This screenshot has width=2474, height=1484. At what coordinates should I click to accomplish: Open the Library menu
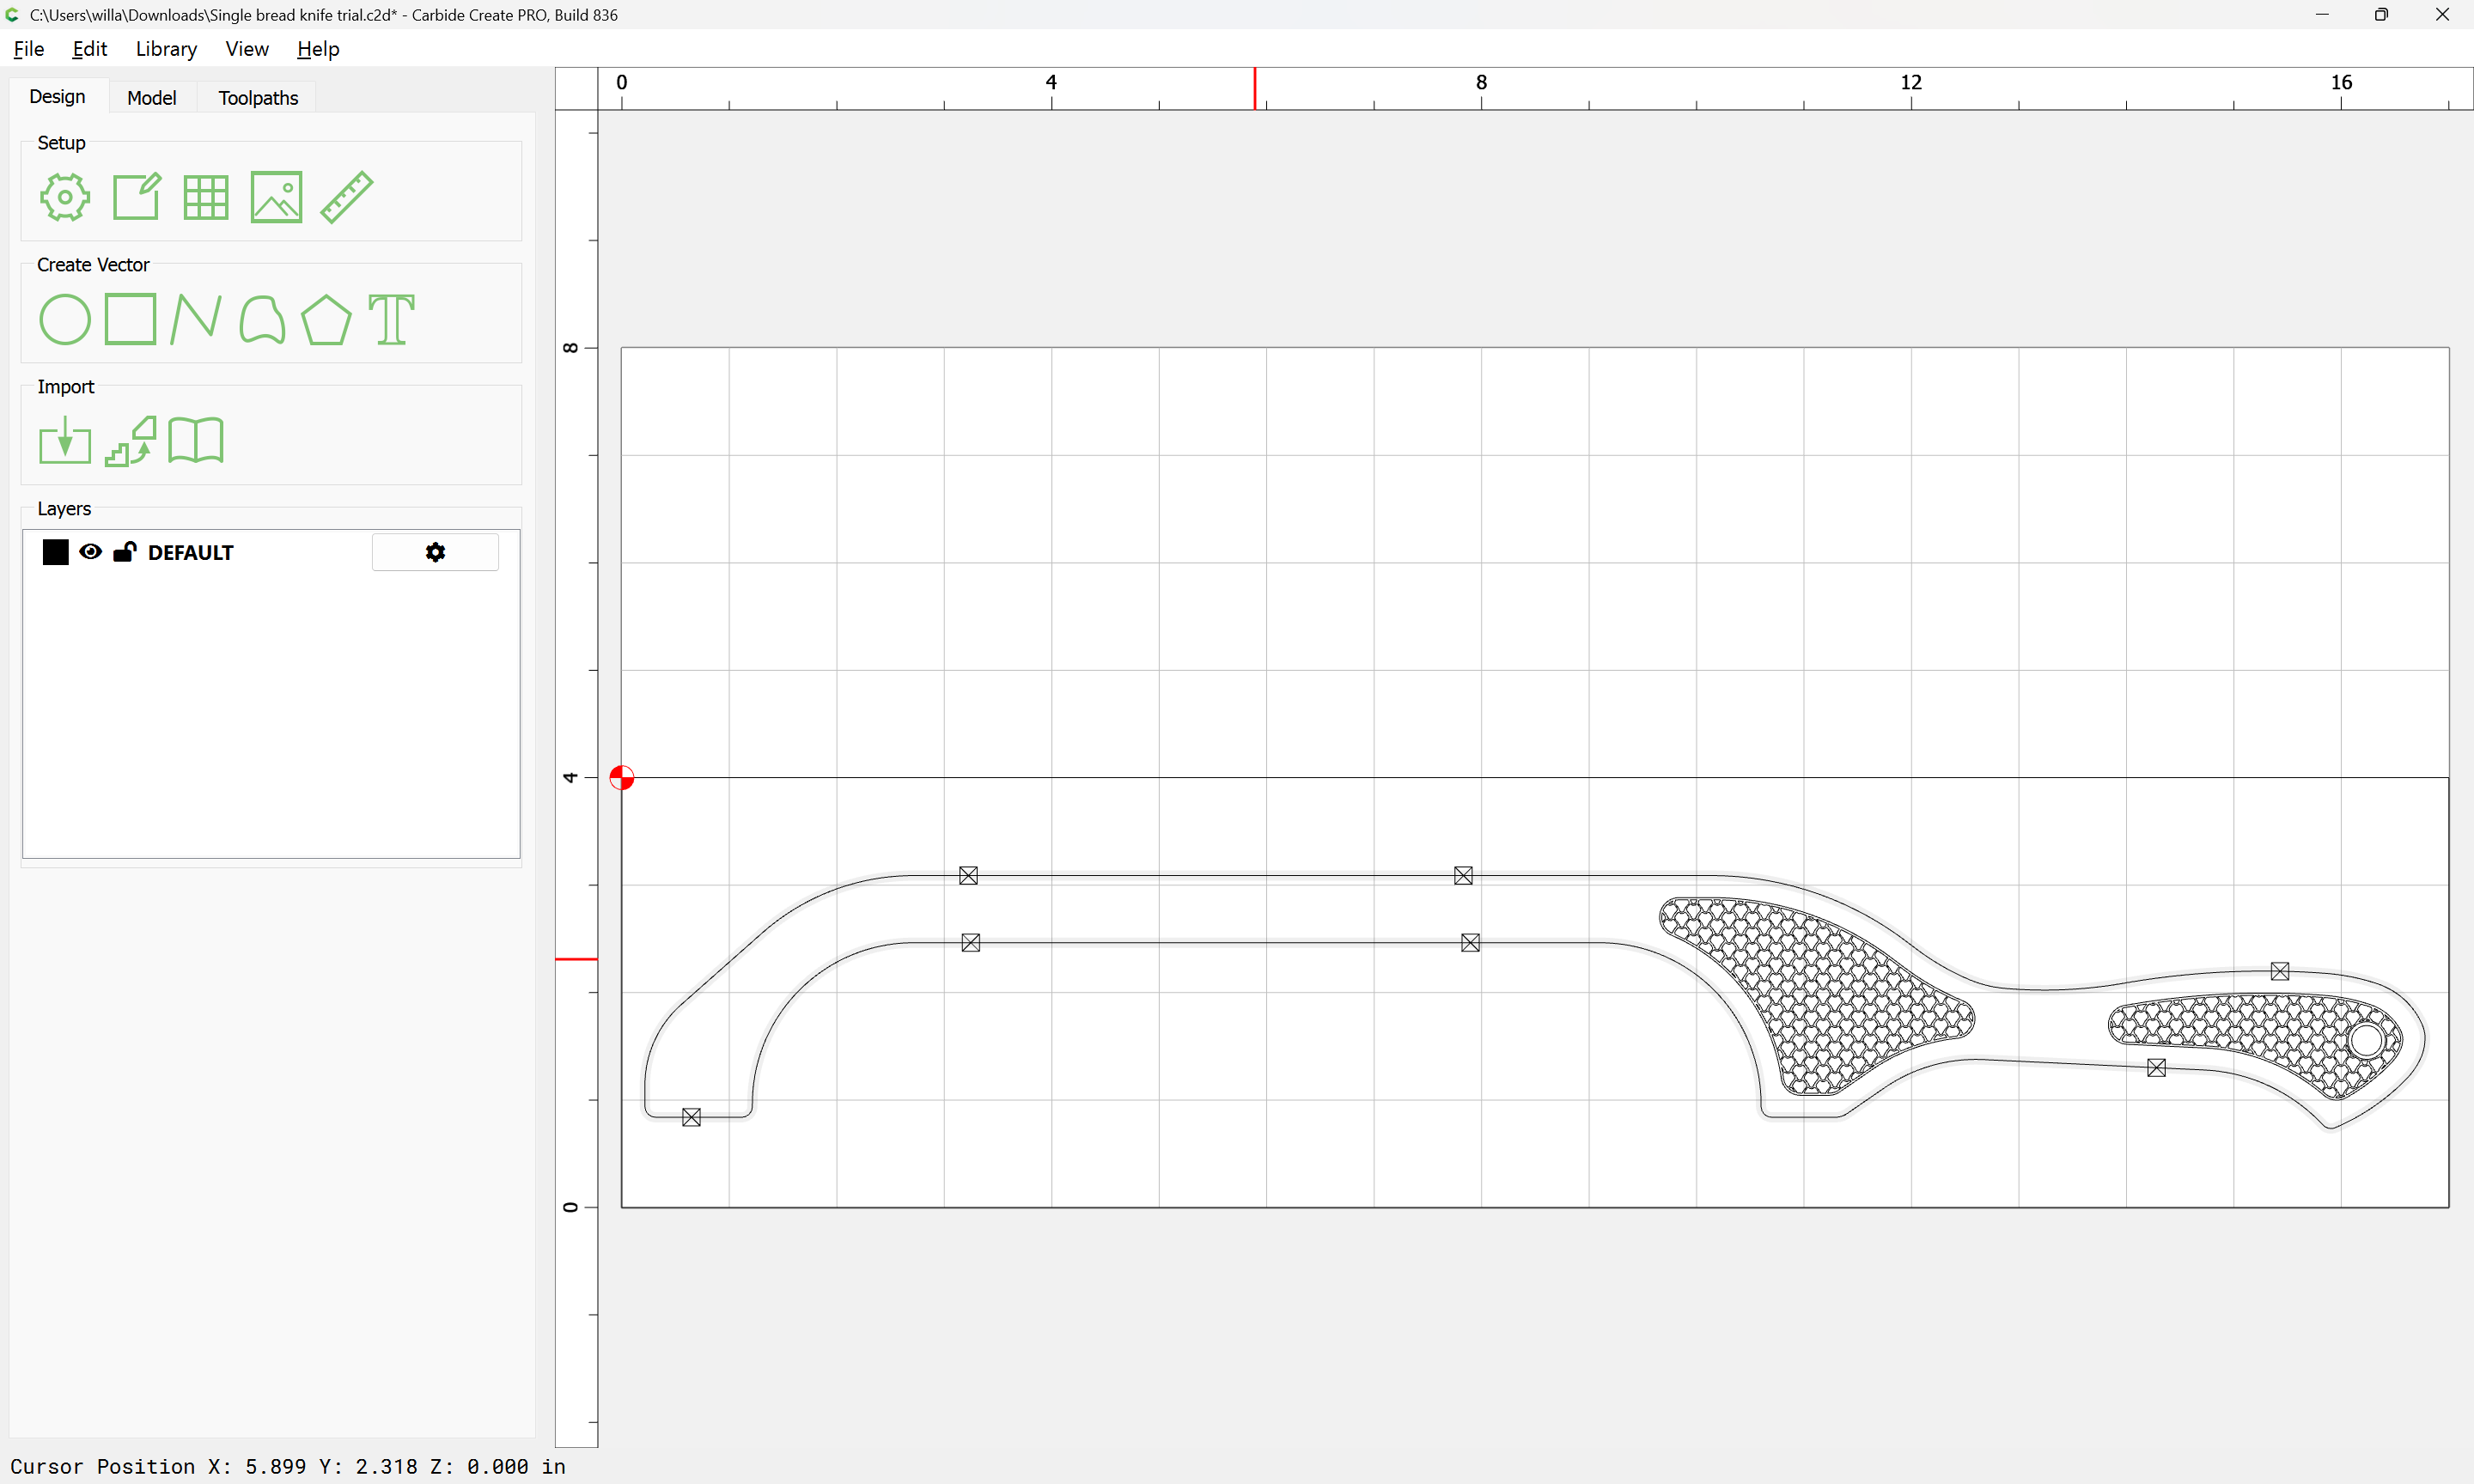166,49
